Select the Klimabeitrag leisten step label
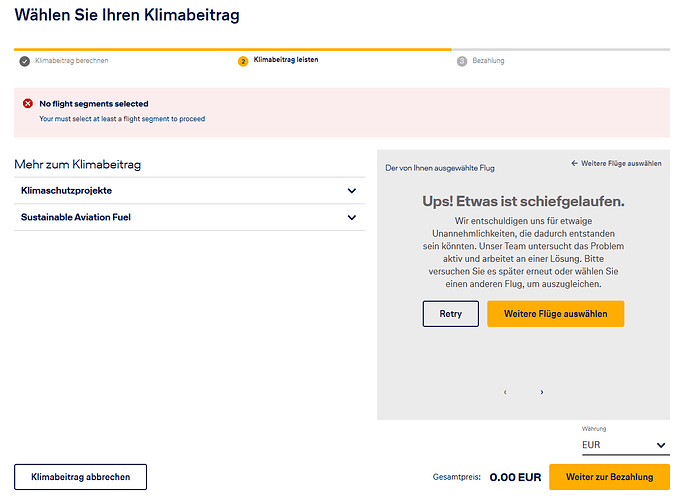Screen dimensions: 690x499 [286, 60]
